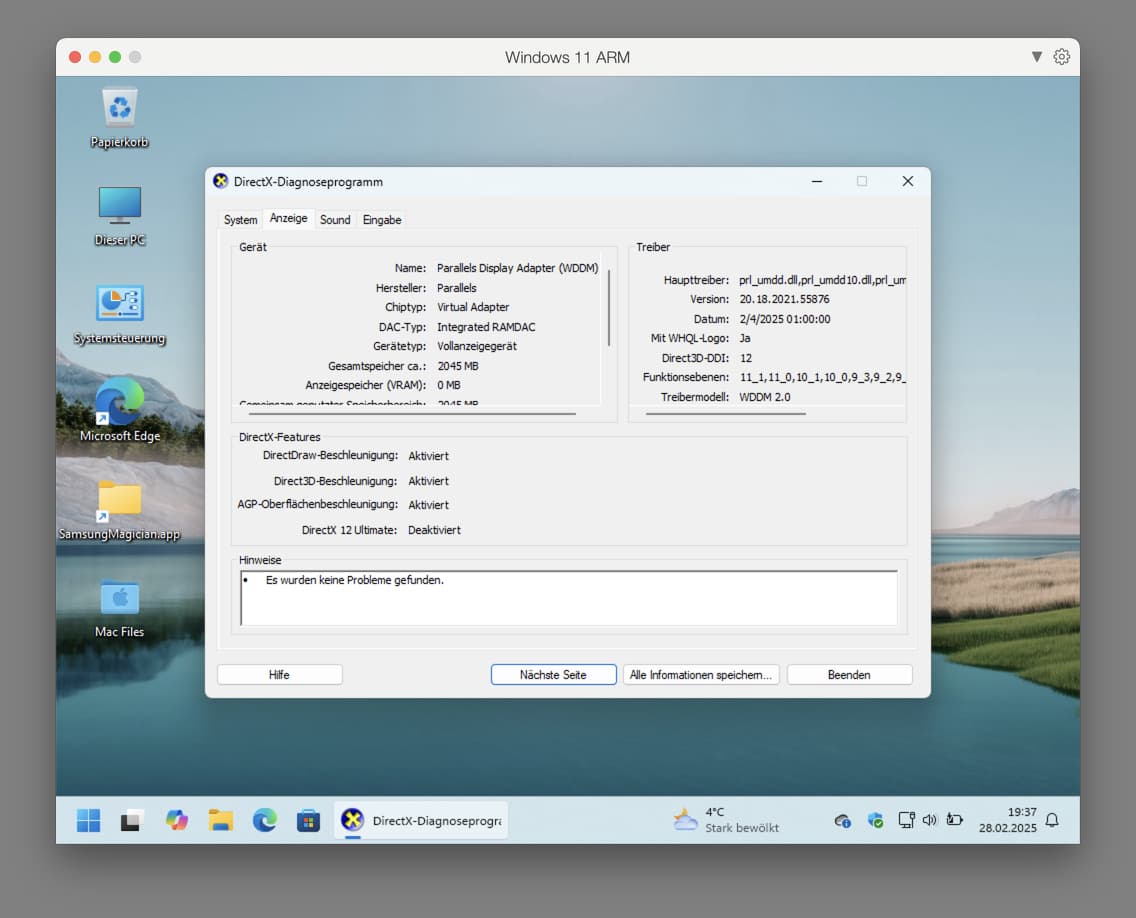Open the weather widget showing 4°C
Viewport: 1136px width, 918px height.
pos(726,820)
